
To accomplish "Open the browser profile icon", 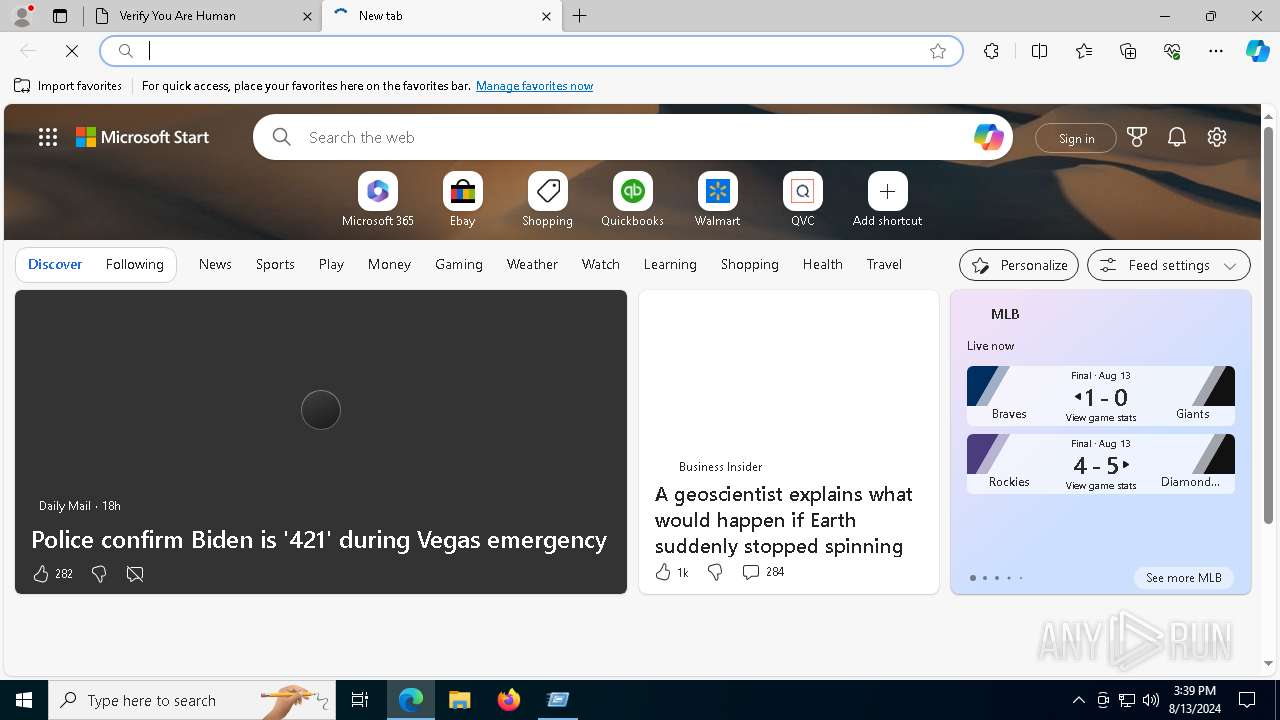I will [22, 15].
